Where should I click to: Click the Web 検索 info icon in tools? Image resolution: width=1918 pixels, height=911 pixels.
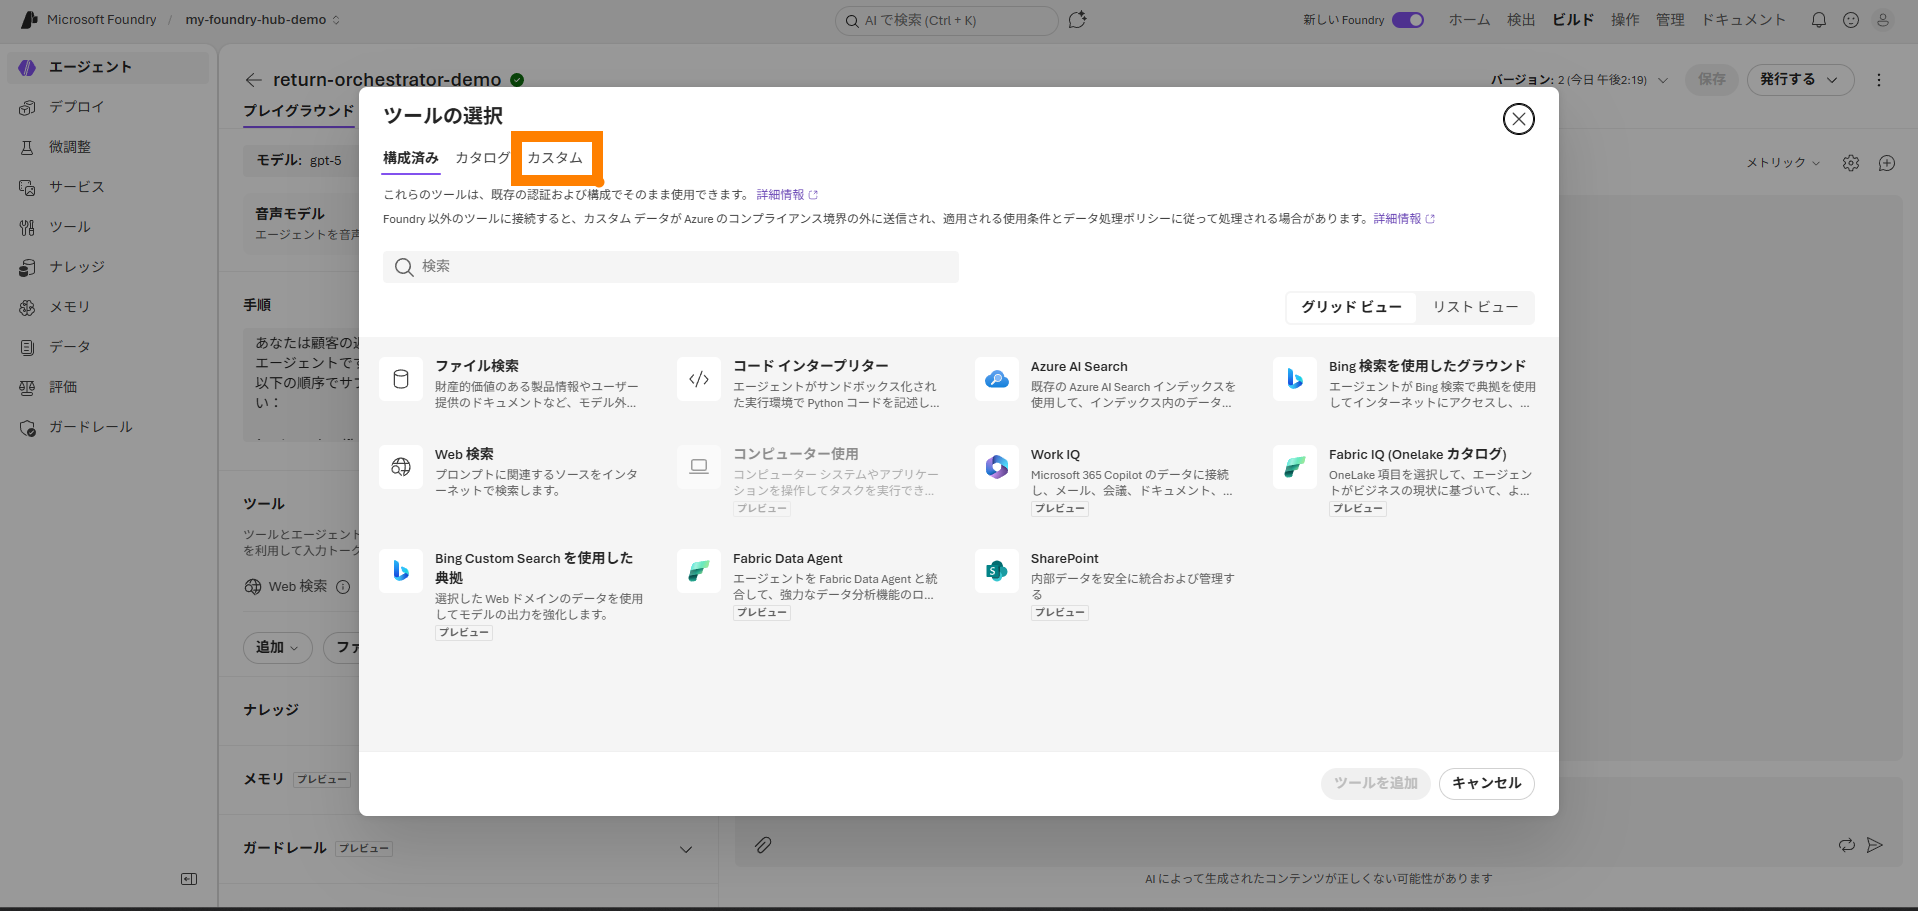pyautogui.click(x=343, y=587)
